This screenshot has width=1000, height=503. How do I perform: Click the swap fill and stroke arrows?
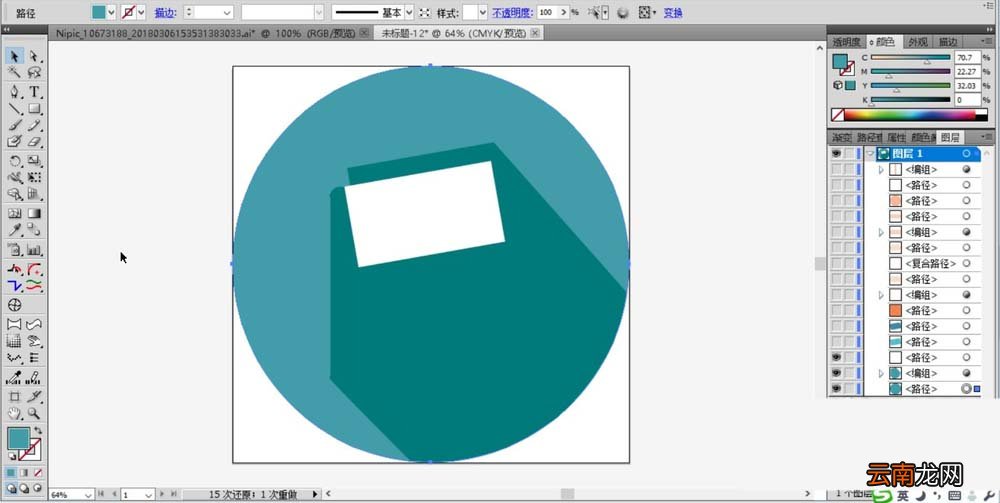coord(38,432)
